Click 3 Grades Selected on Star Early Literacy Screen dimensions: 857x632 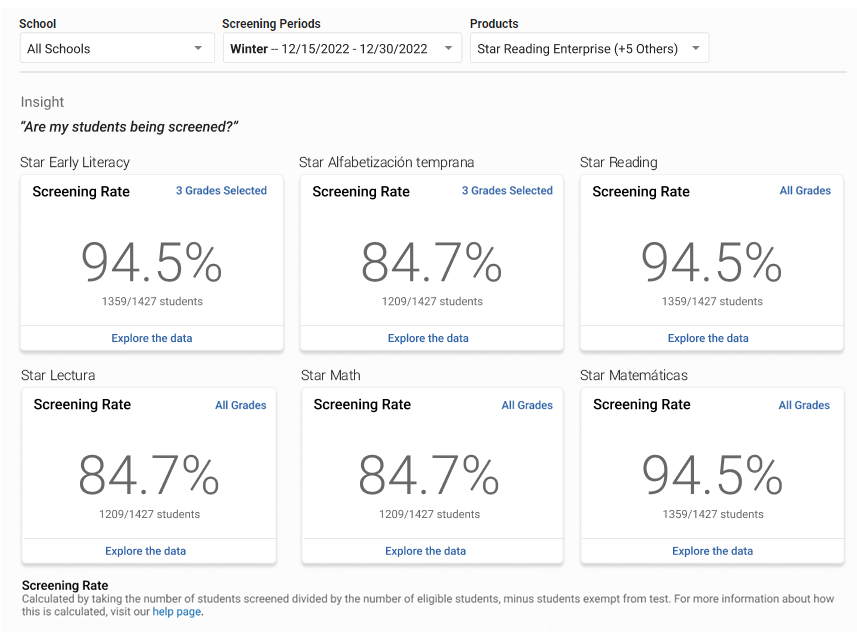[x=221, y=190]
